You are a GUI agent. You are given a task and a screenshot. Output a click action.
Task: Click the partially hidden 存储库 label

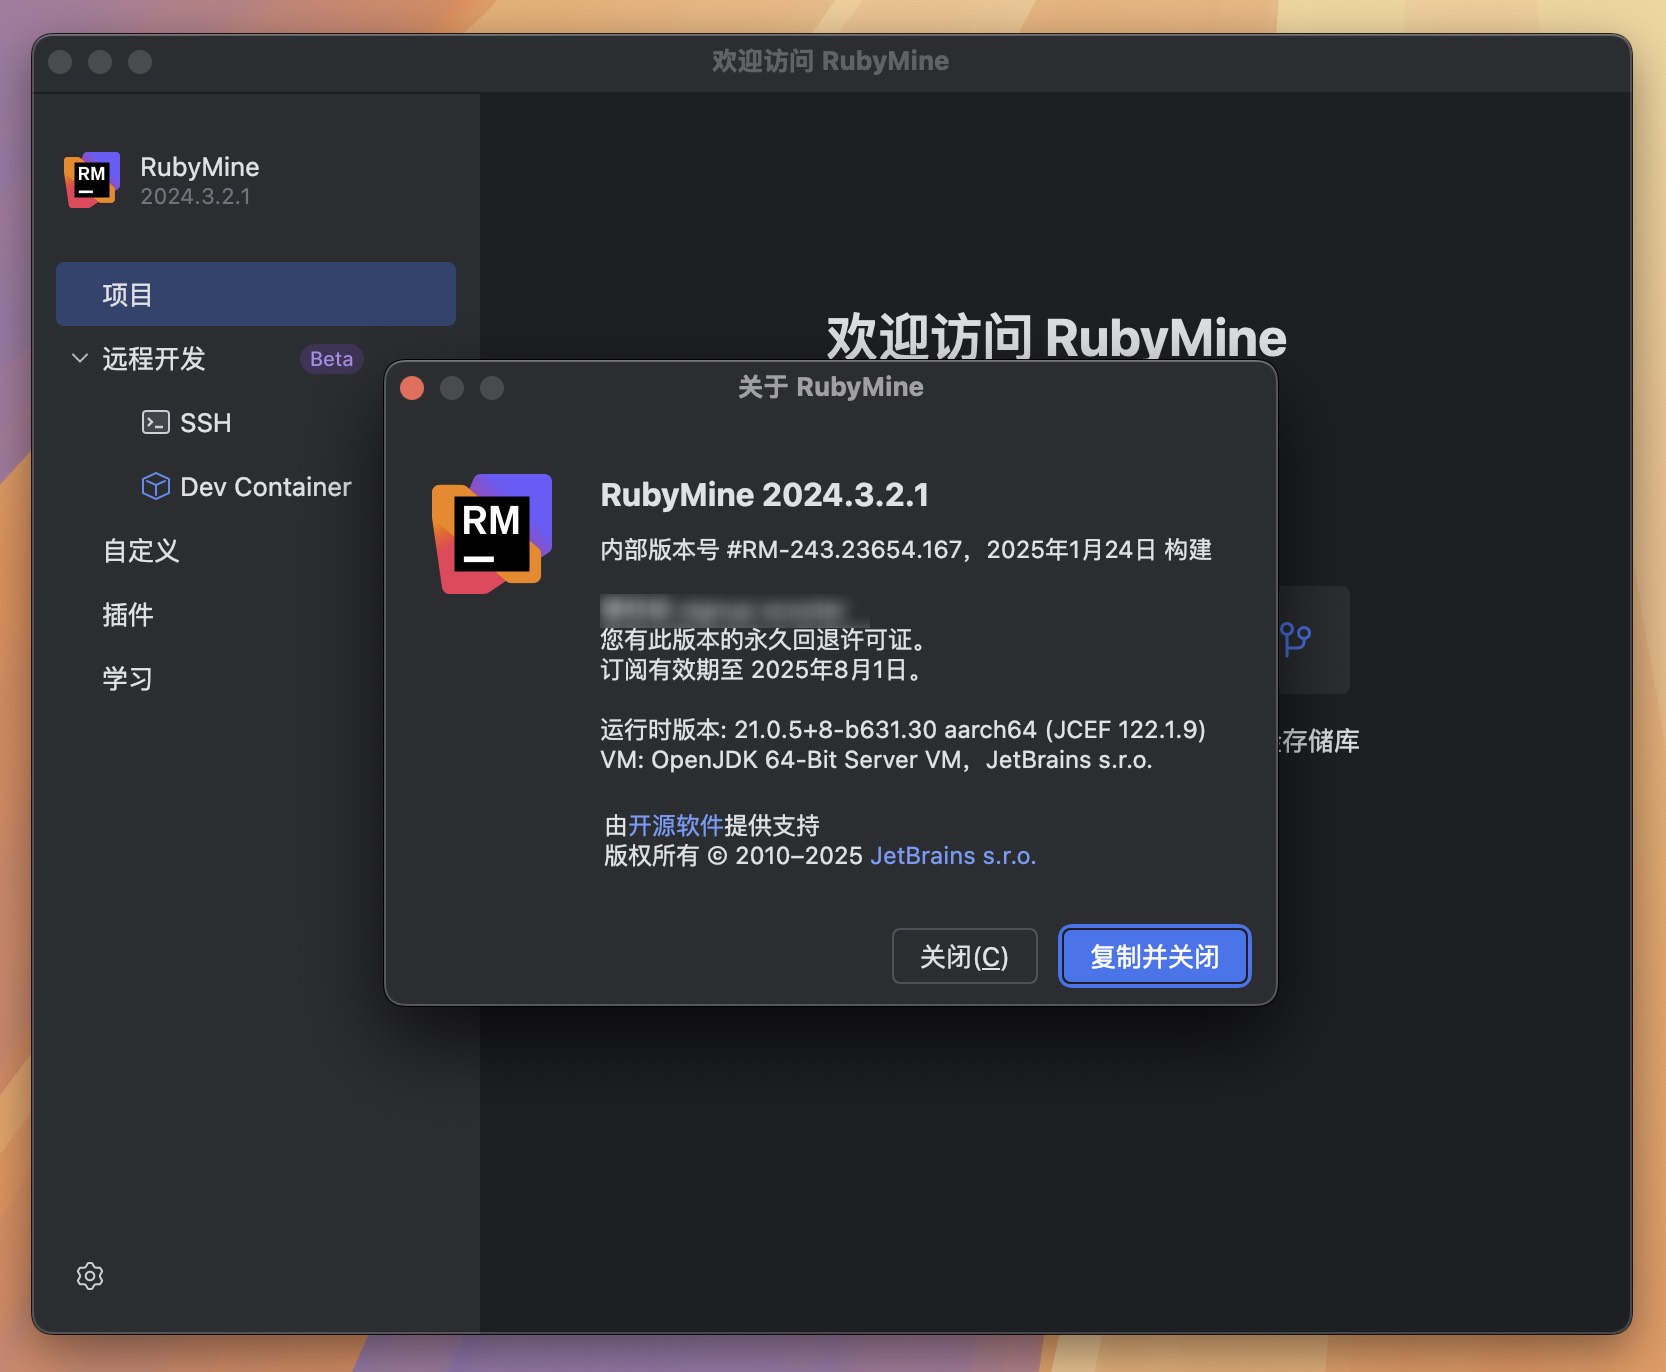coord(1320,740)
